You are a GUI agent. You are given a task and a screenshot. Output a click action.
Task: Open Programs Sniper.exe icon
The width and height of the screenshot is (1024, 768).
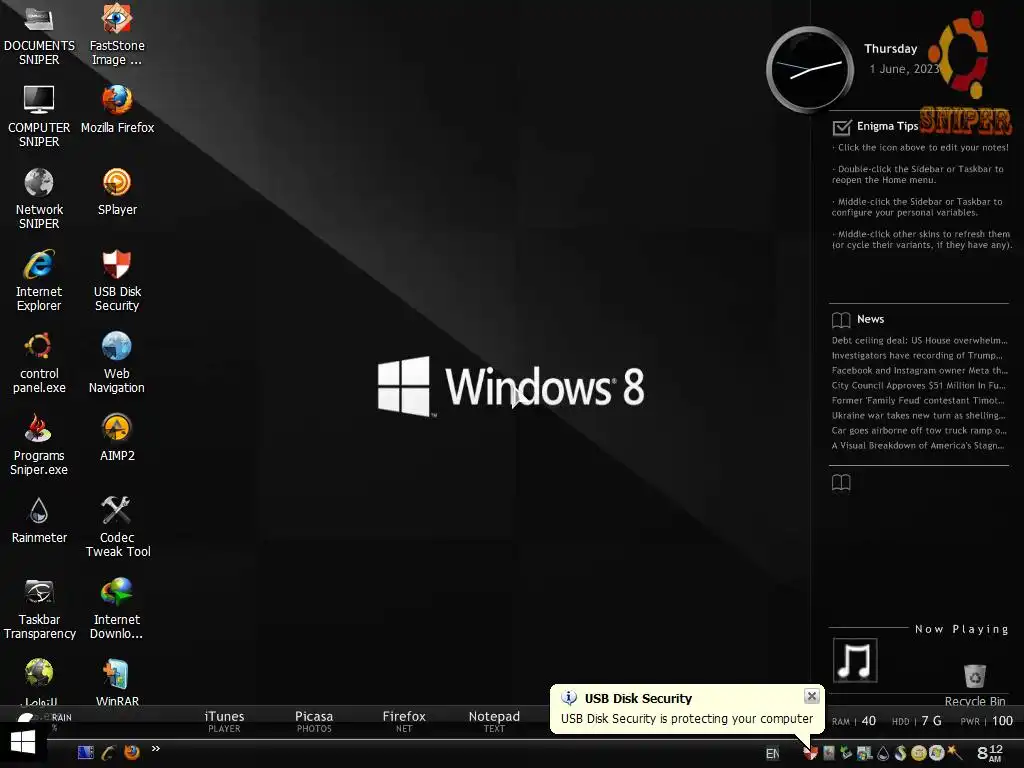pos(39,445)
